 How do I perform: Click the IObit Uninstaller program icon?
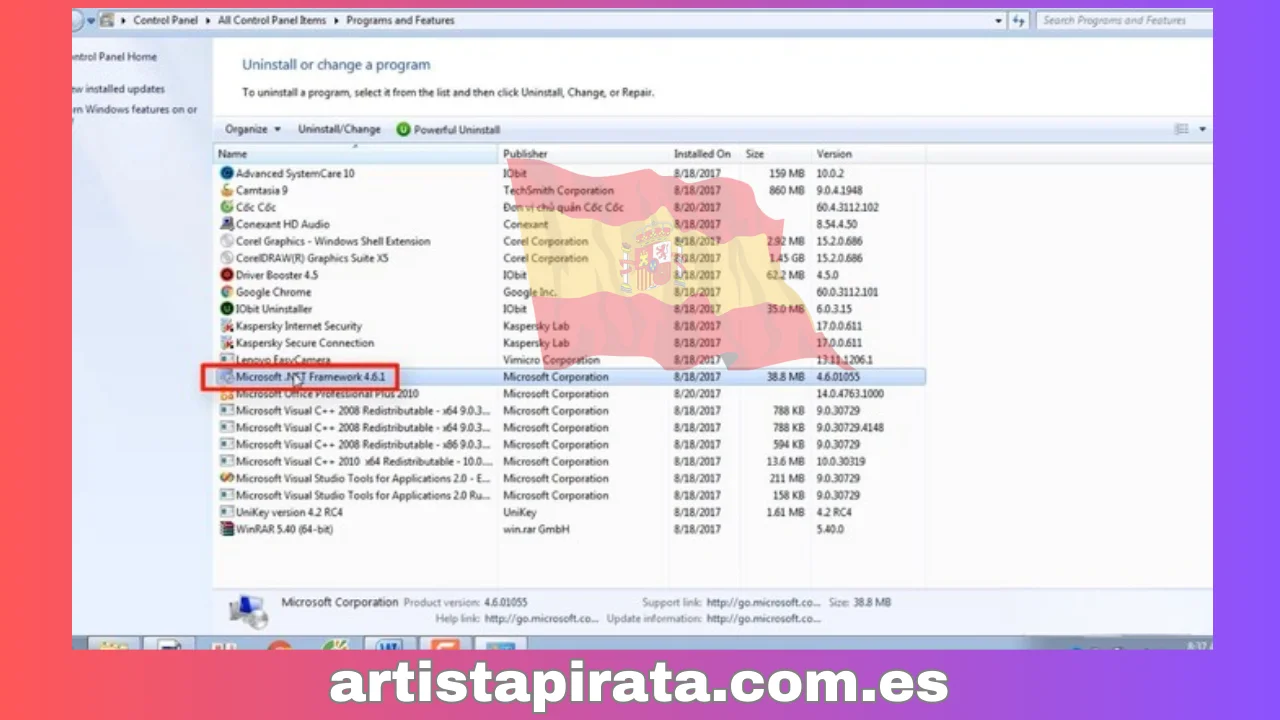[x=227, y=309]
